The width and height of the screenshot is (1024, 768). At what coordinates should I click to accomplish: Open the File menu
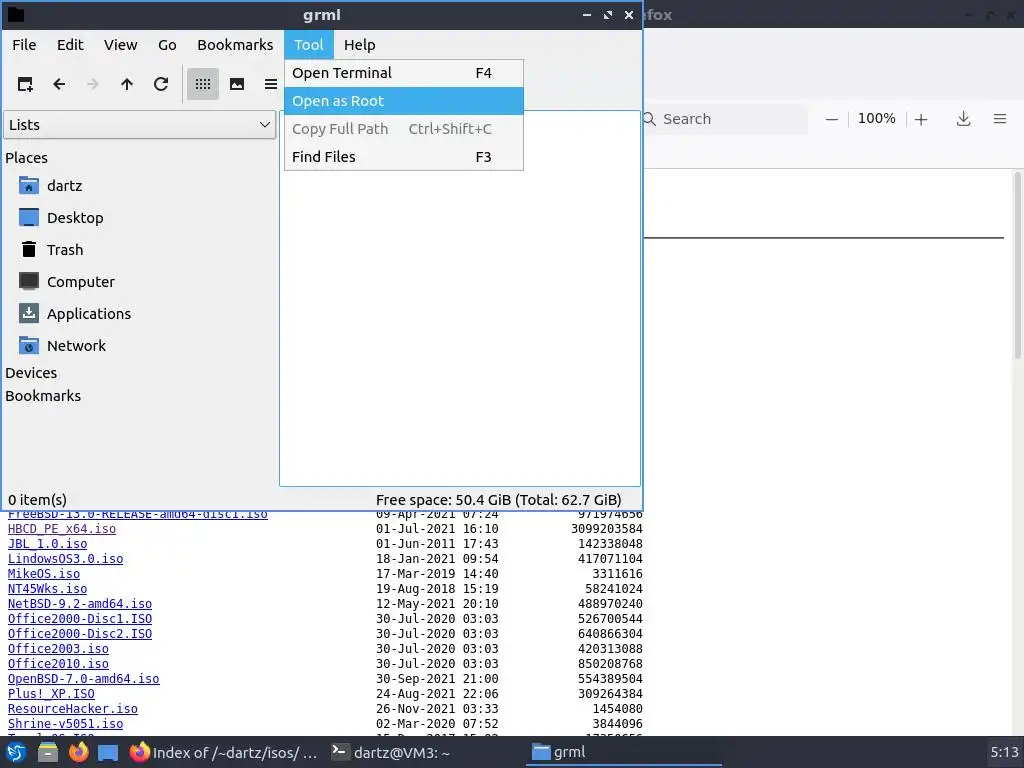point(24,45)
